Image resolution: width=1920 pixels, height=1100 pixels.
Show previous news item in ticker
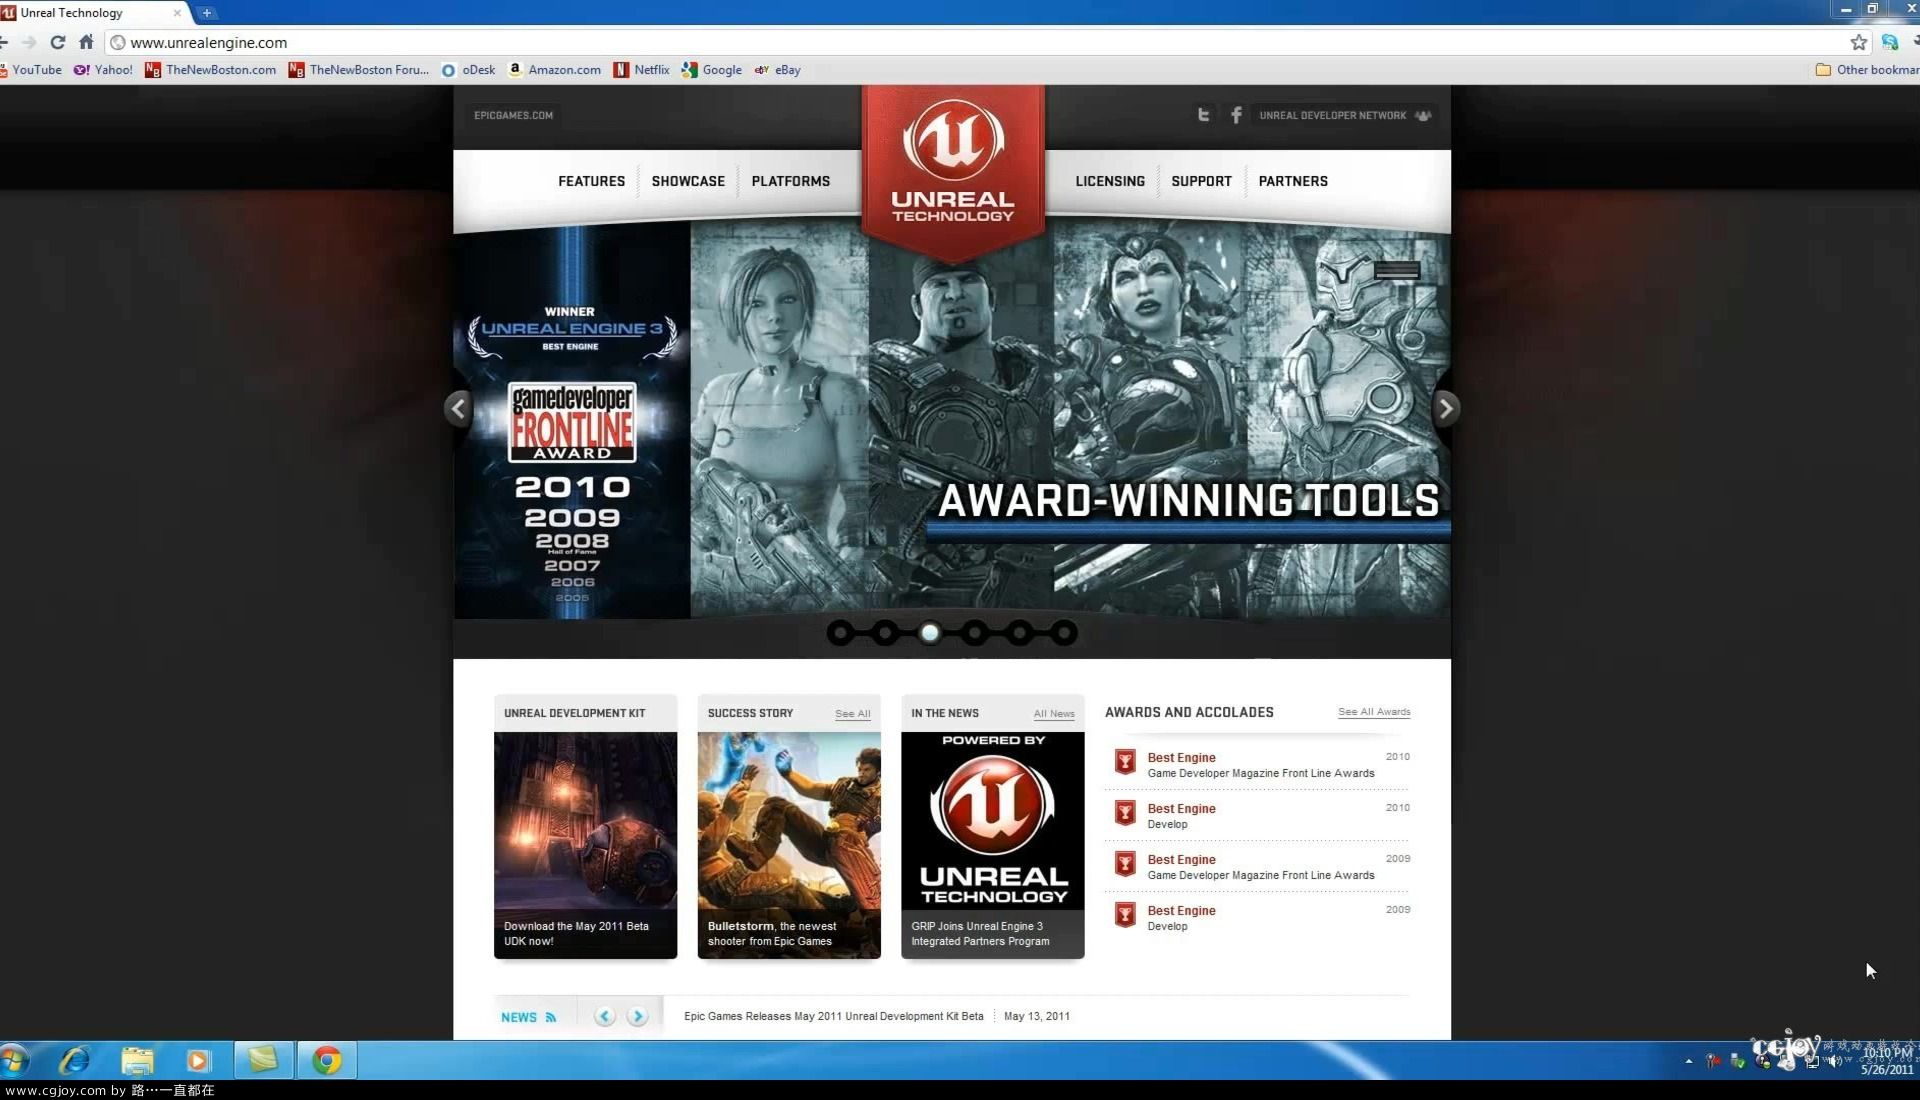tap(604, 1016)
